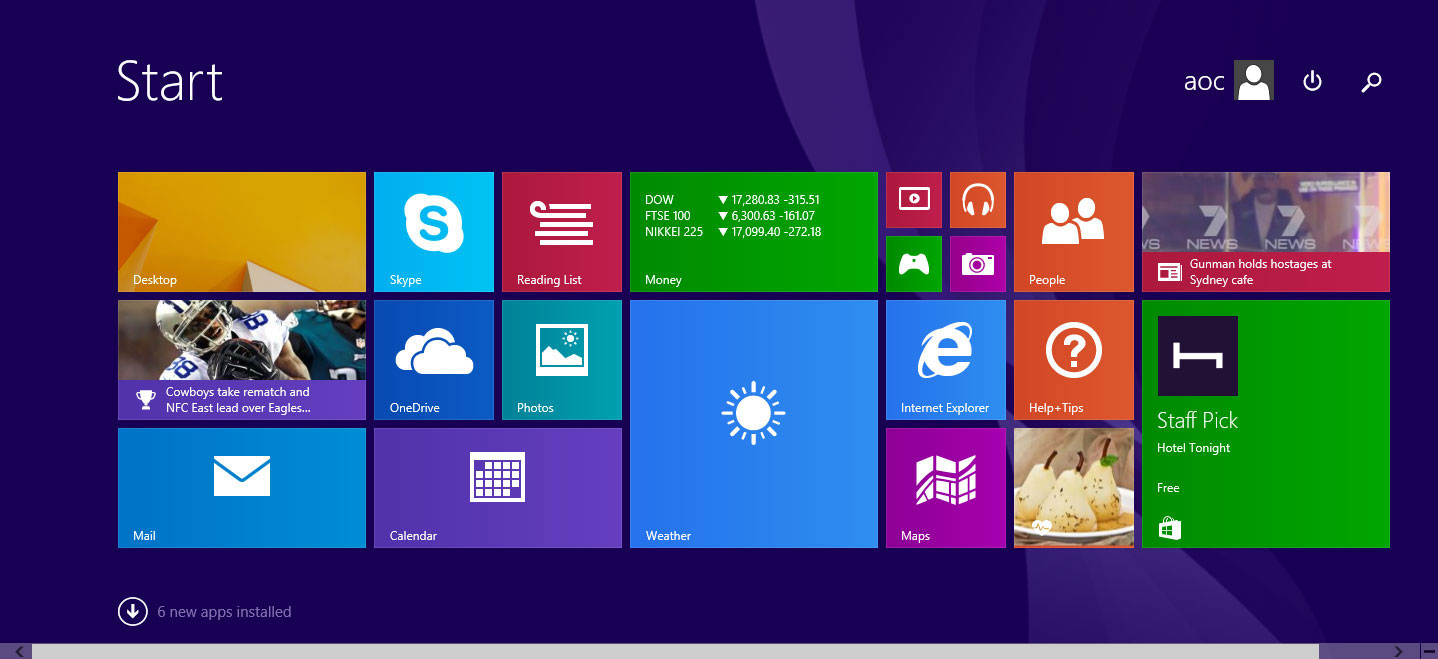Click the trophy icon on the Sports tile

point(146,400)
